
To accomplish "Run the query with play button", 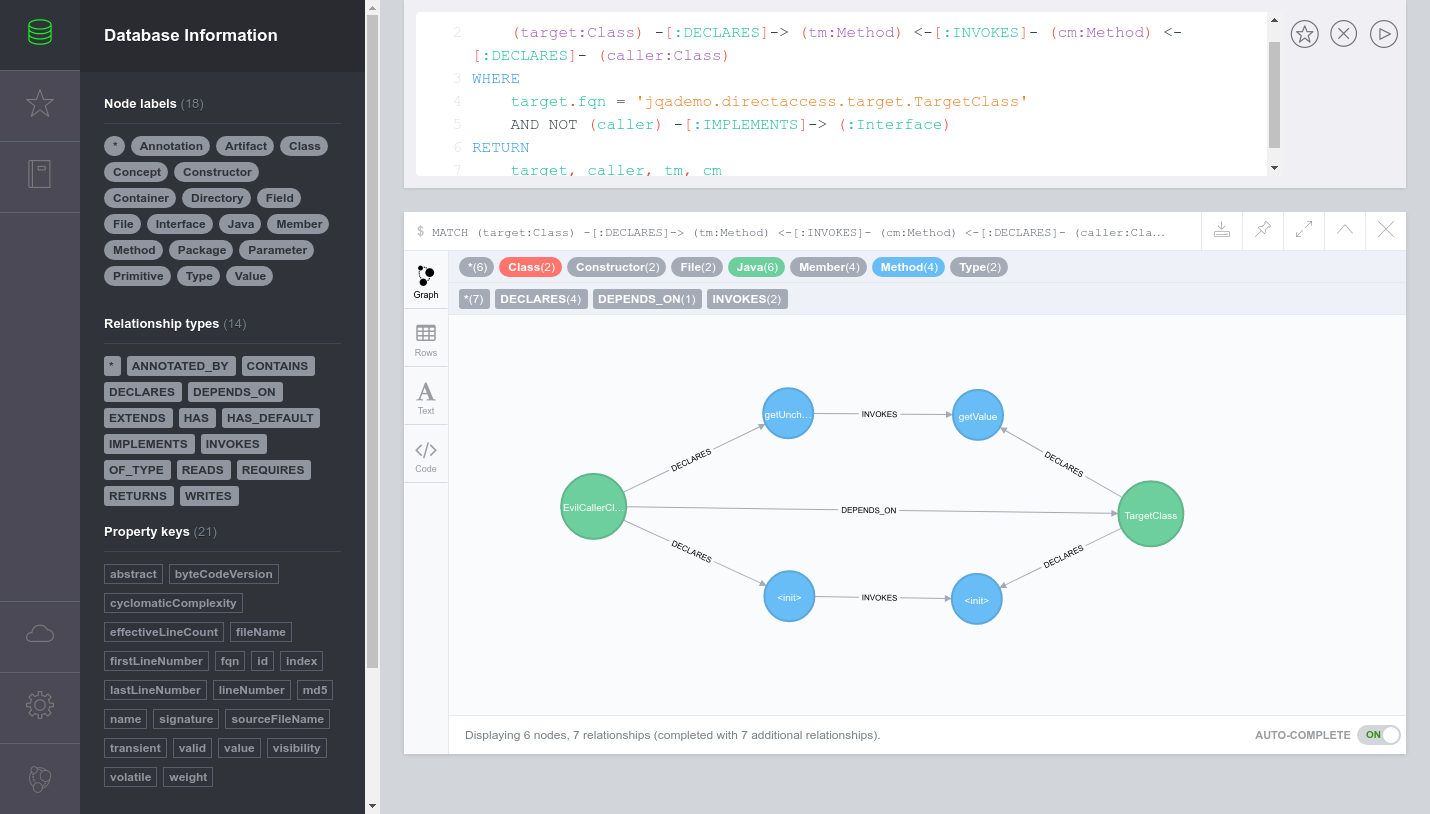I will [x=1383, y=34].
